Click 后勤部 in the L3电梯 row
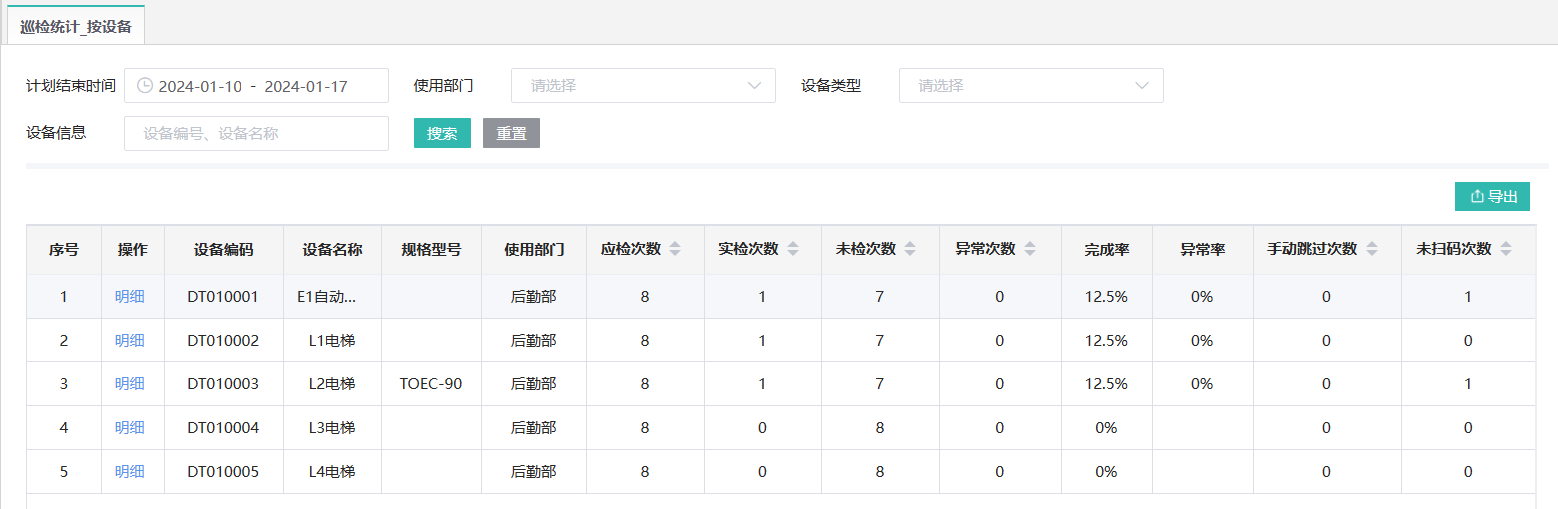 pos(533,428)
